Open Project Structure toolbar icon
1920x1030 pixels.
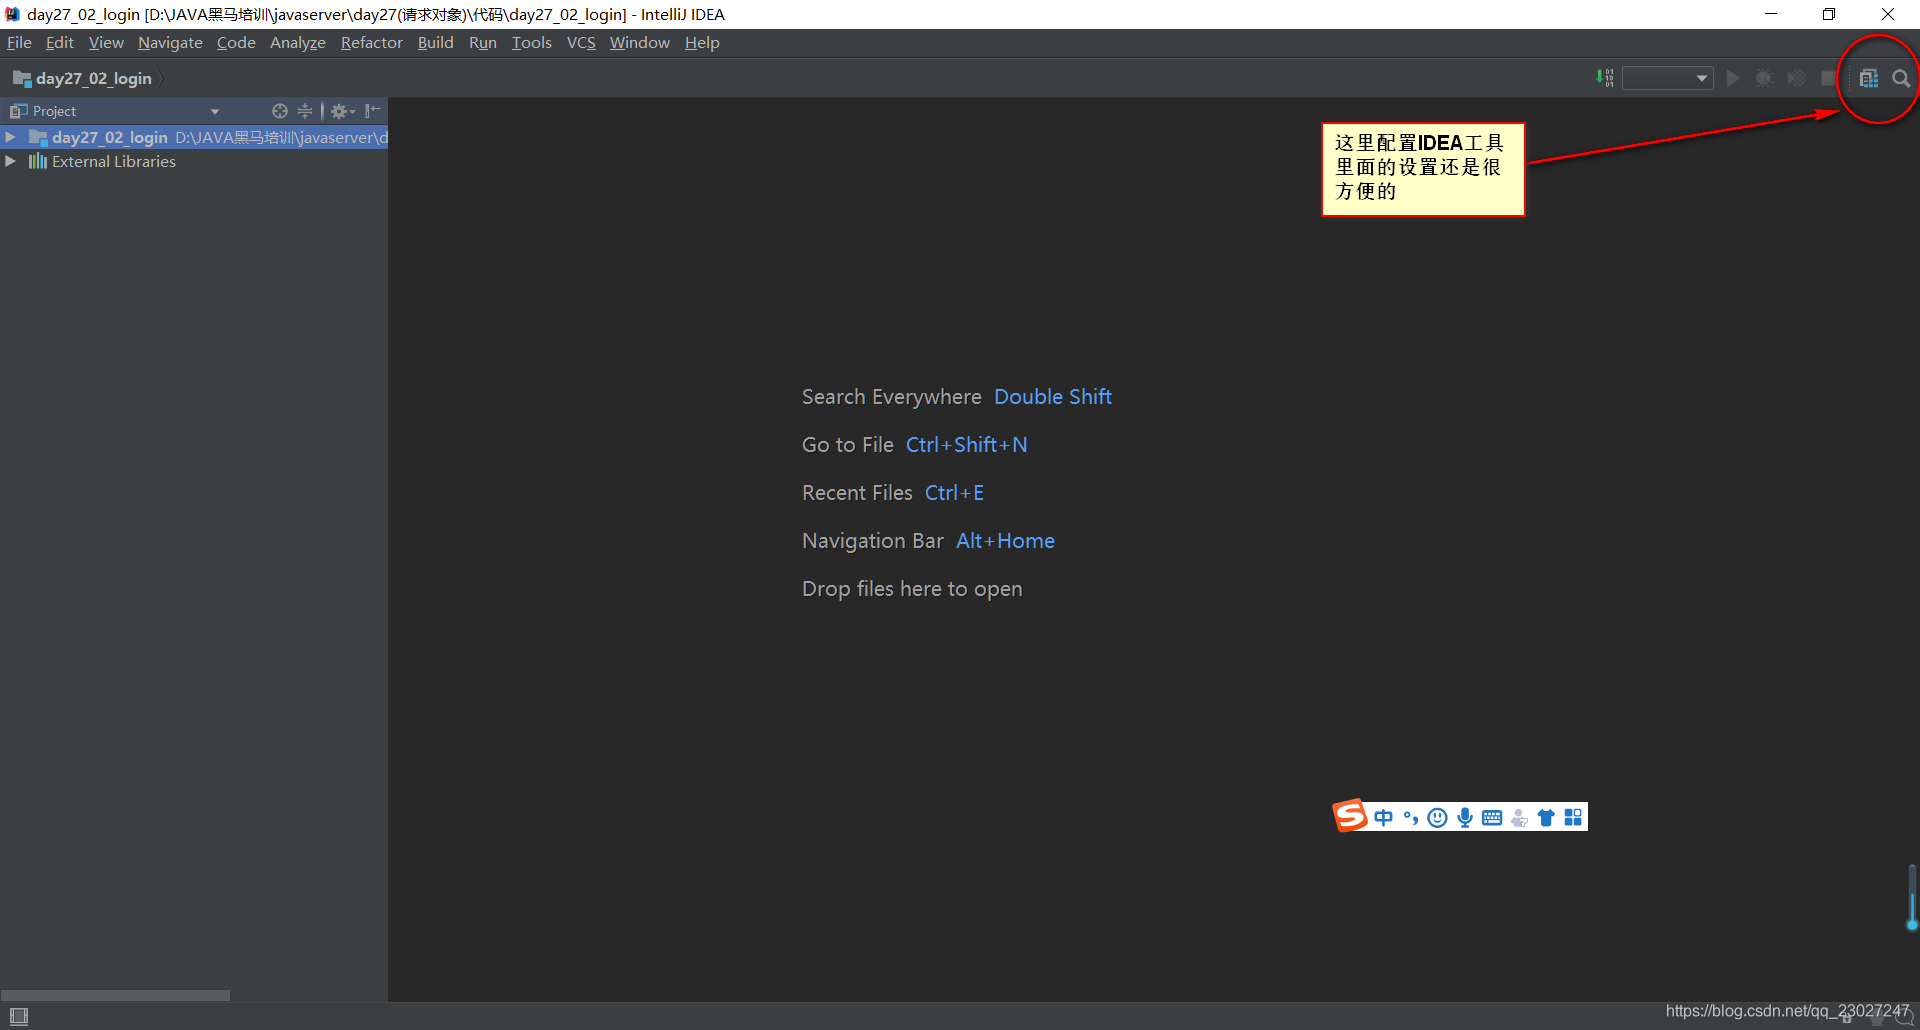point(1869,78)
